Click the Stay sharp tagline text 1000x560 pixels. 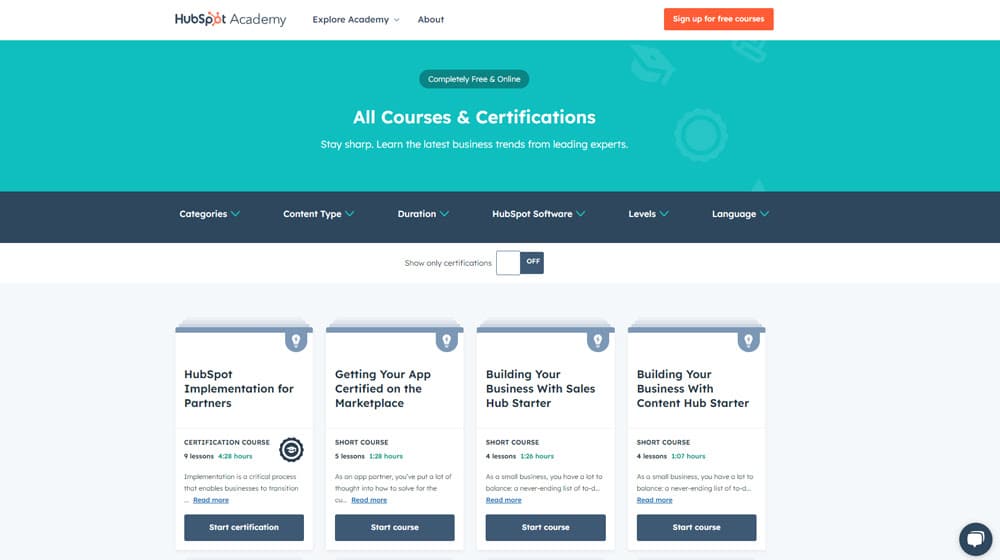point(474,144)
